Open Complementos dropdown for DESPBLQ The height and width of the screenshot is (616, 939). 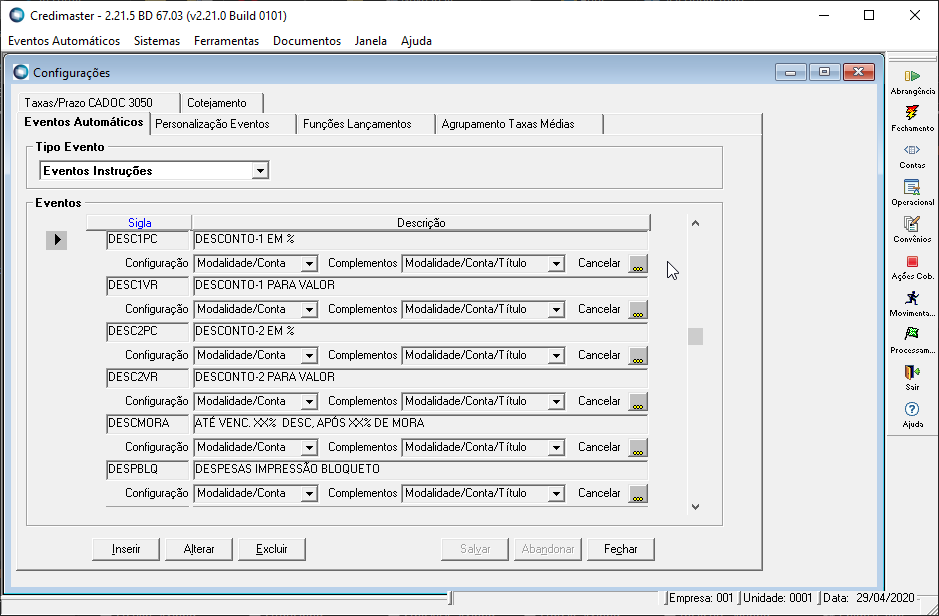coord(556,493)
